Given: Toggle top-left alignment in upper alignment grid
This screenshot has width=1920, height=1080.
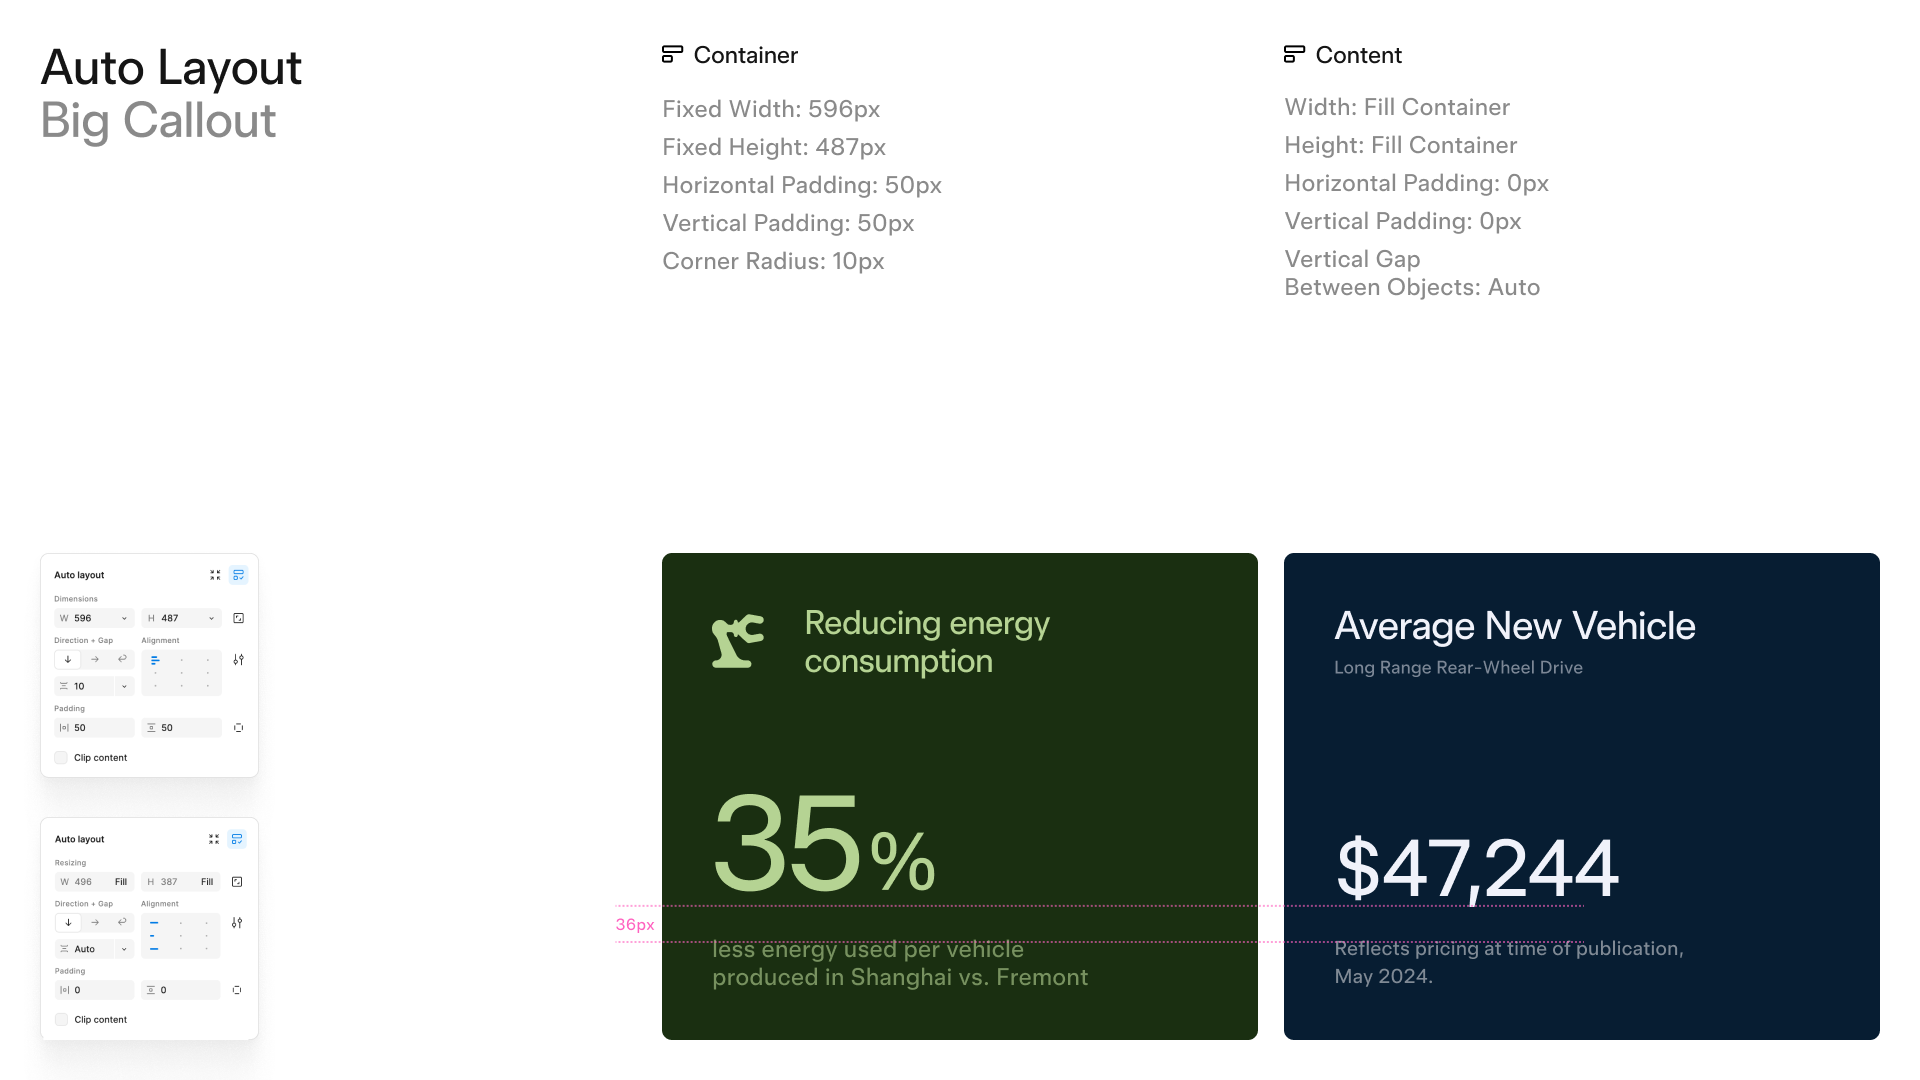Looking at the screenshot, I should point(155,660).
